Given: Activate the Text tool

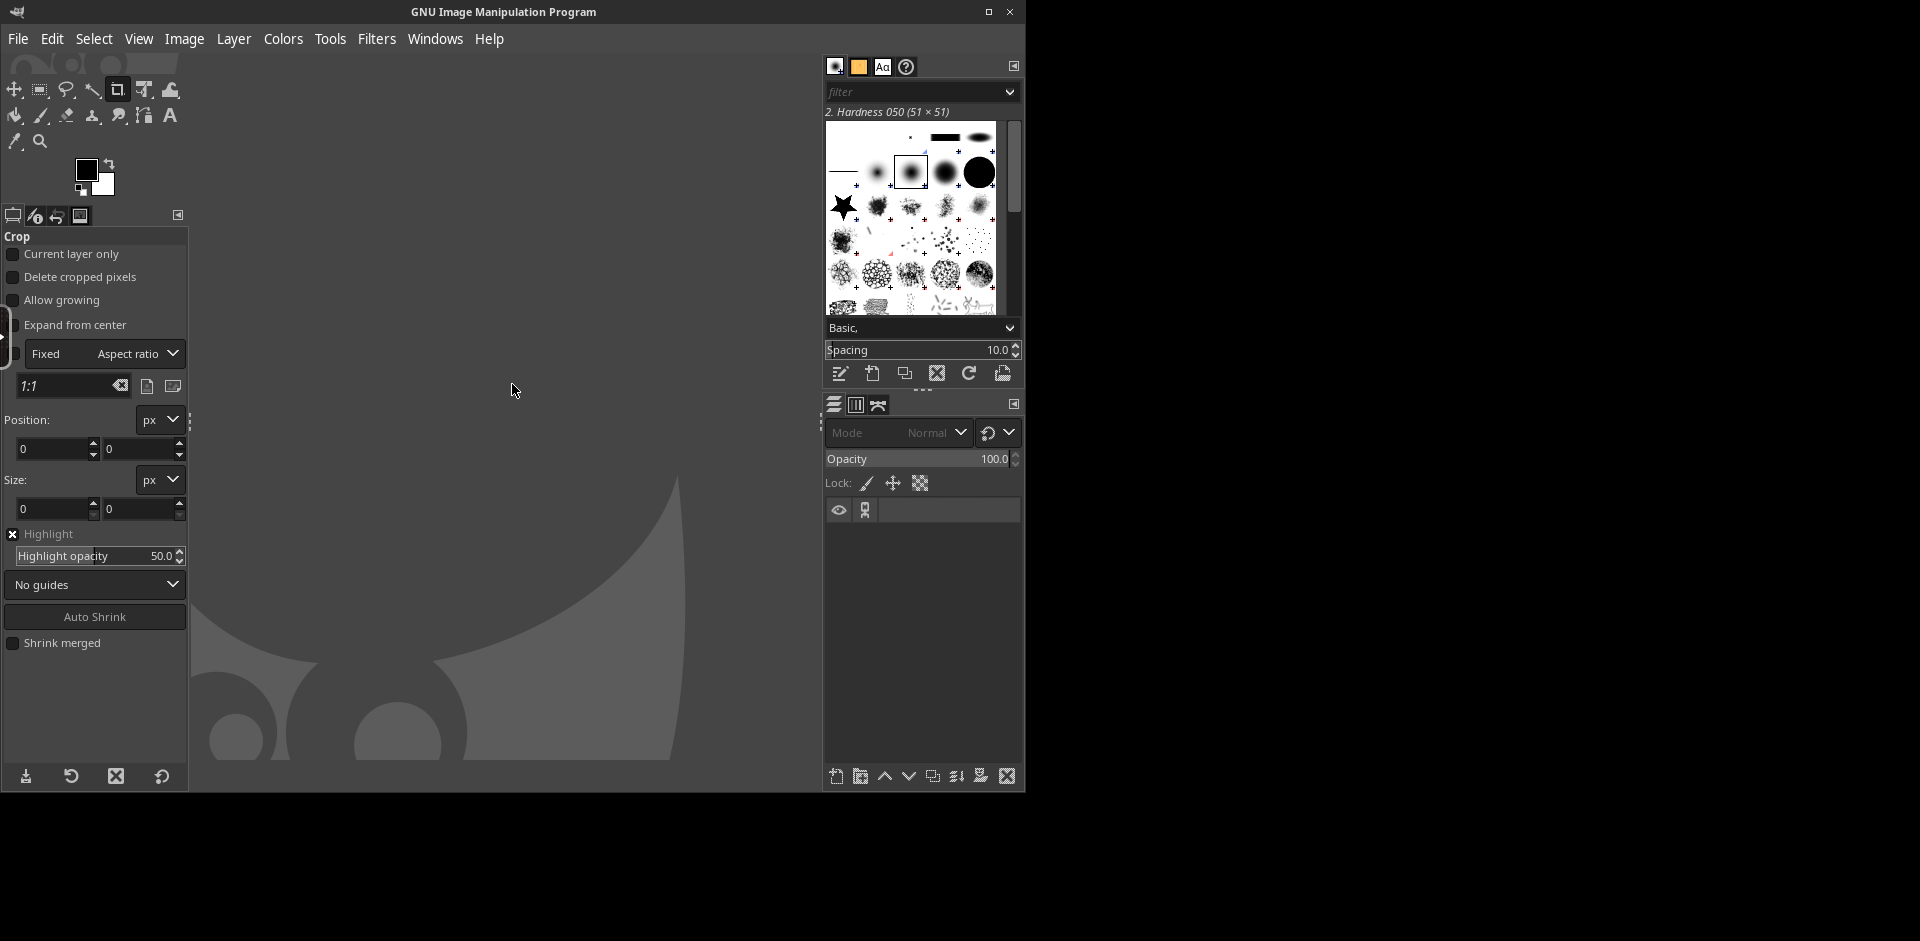Looking at the screenshot, I should 170,116.
